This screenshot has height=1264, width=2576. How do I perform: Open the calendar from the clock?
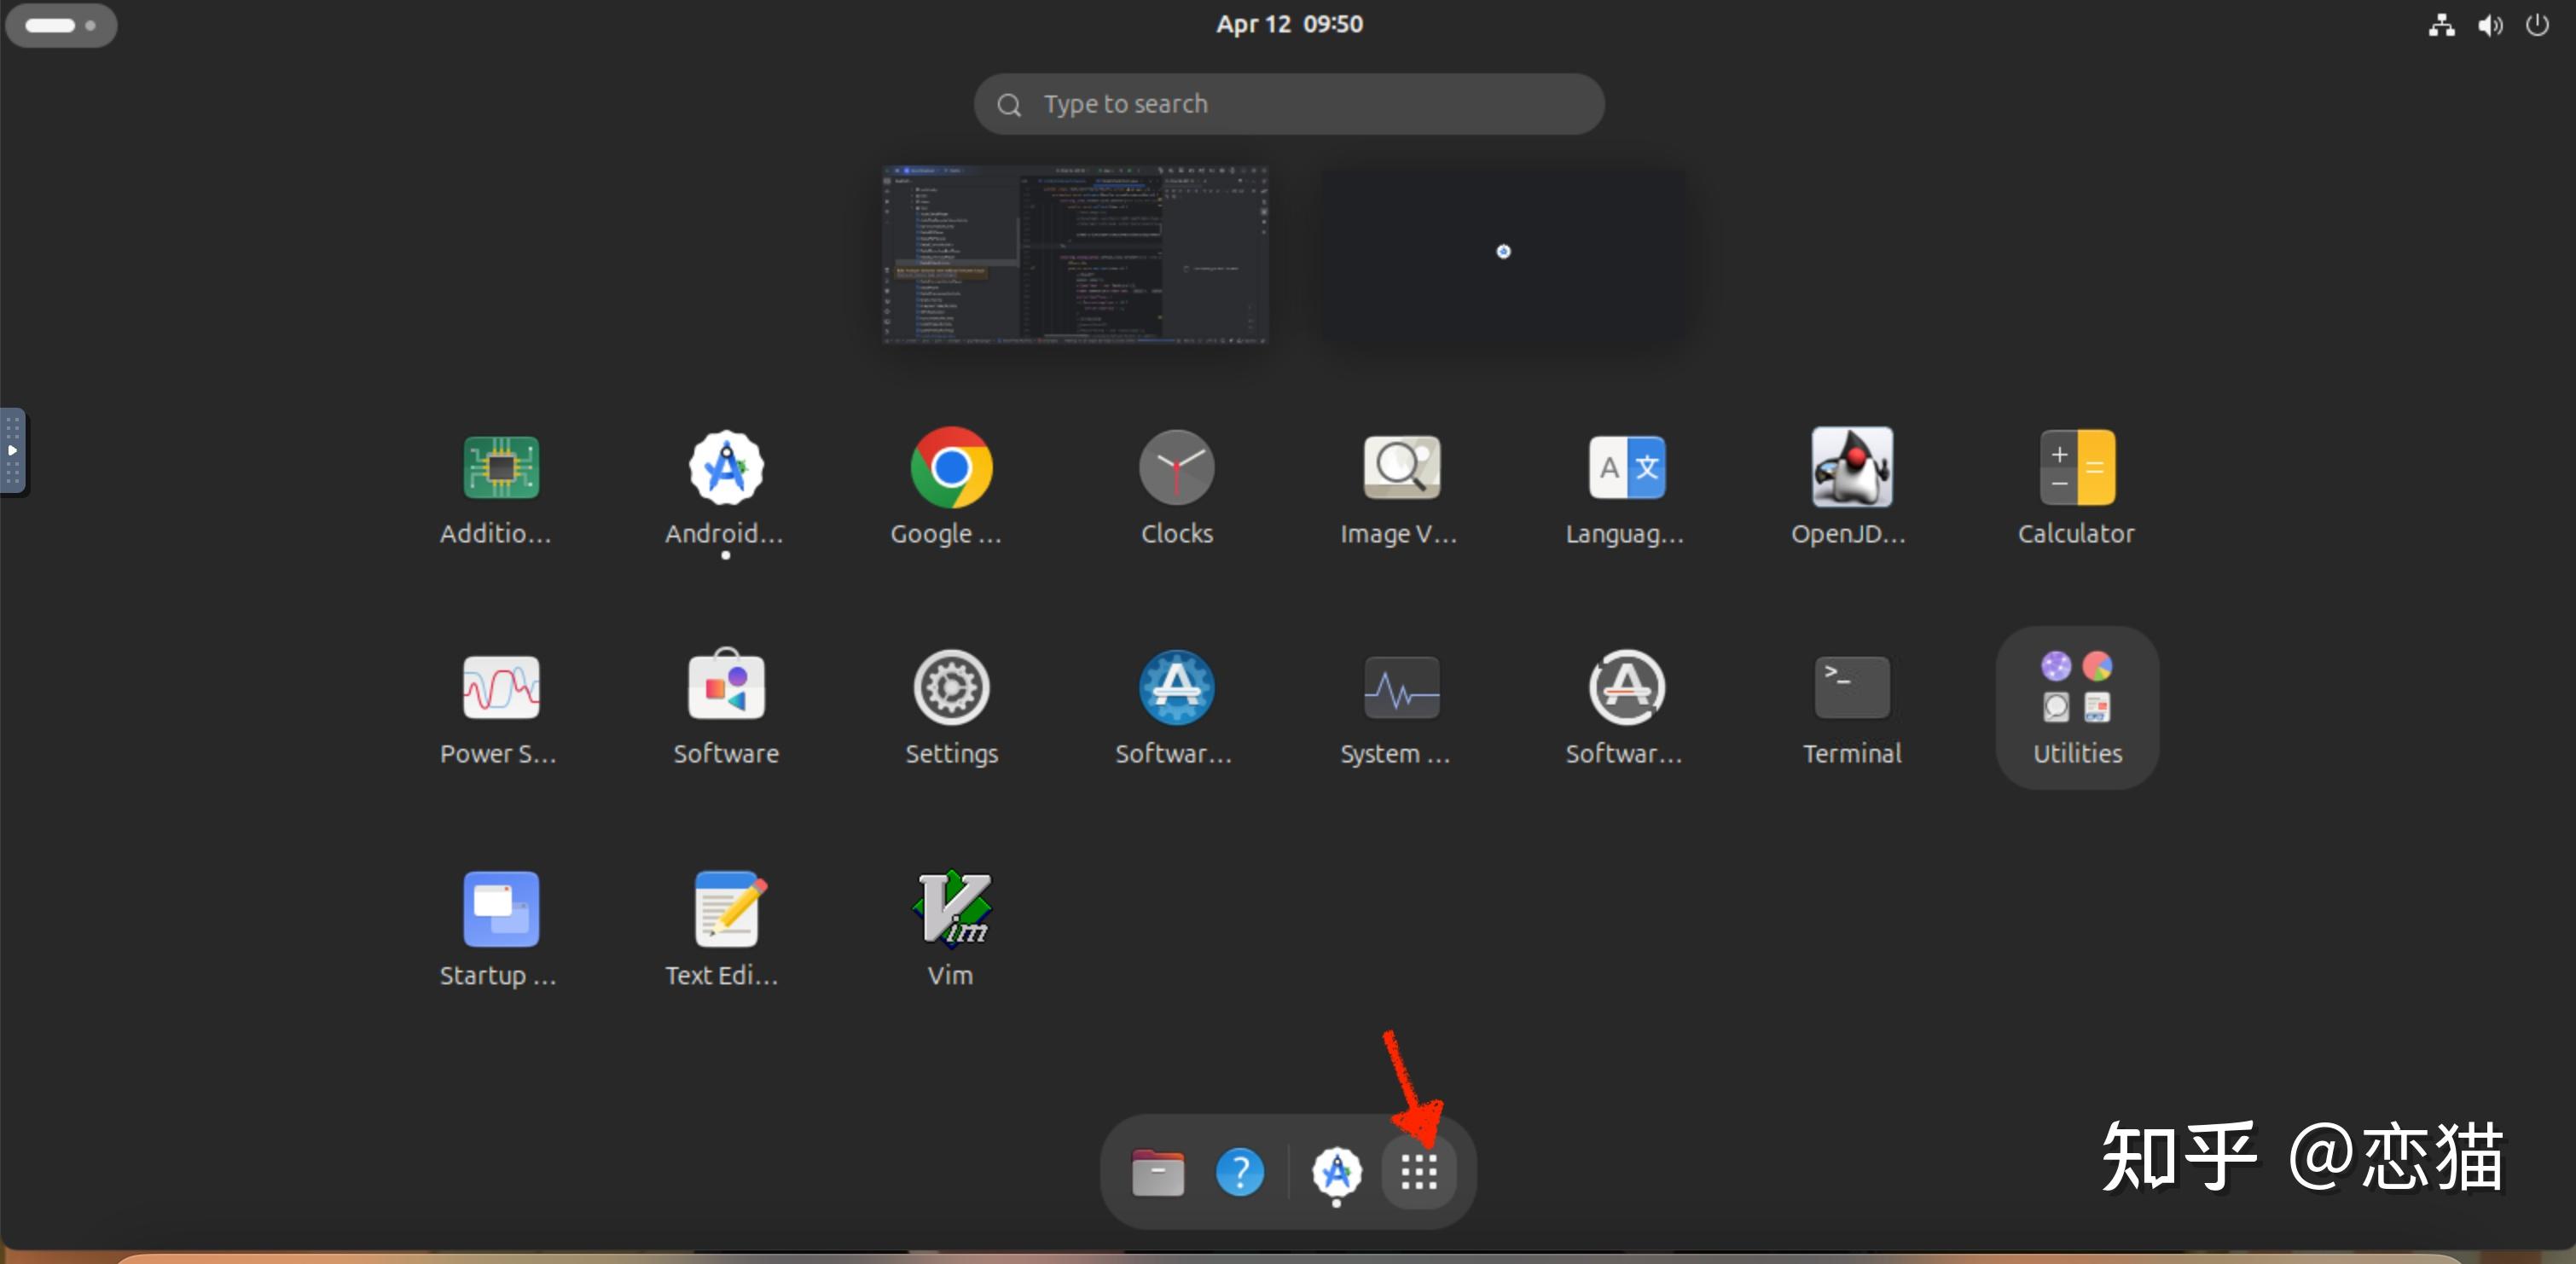(x=1289, y=24)
